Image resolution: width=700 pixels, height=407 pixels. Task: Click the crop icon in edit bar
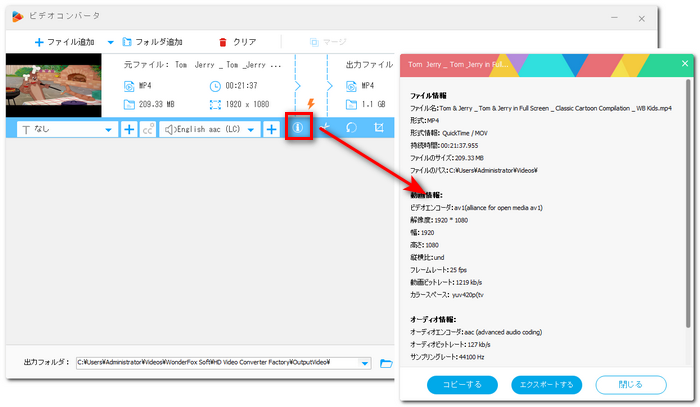(x=379, y=128)
